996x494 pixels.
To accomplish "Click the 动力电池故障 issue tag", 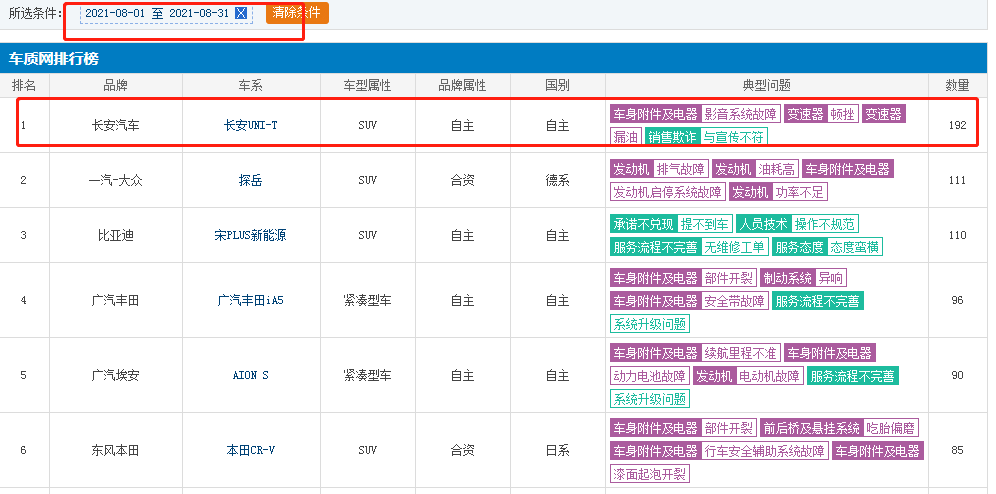I will (649, 375).
